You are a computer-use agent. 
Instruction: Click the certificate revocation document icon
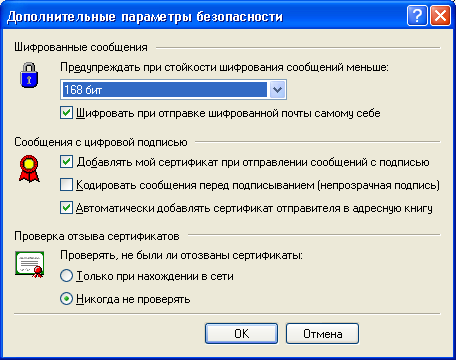click(30, 264)
